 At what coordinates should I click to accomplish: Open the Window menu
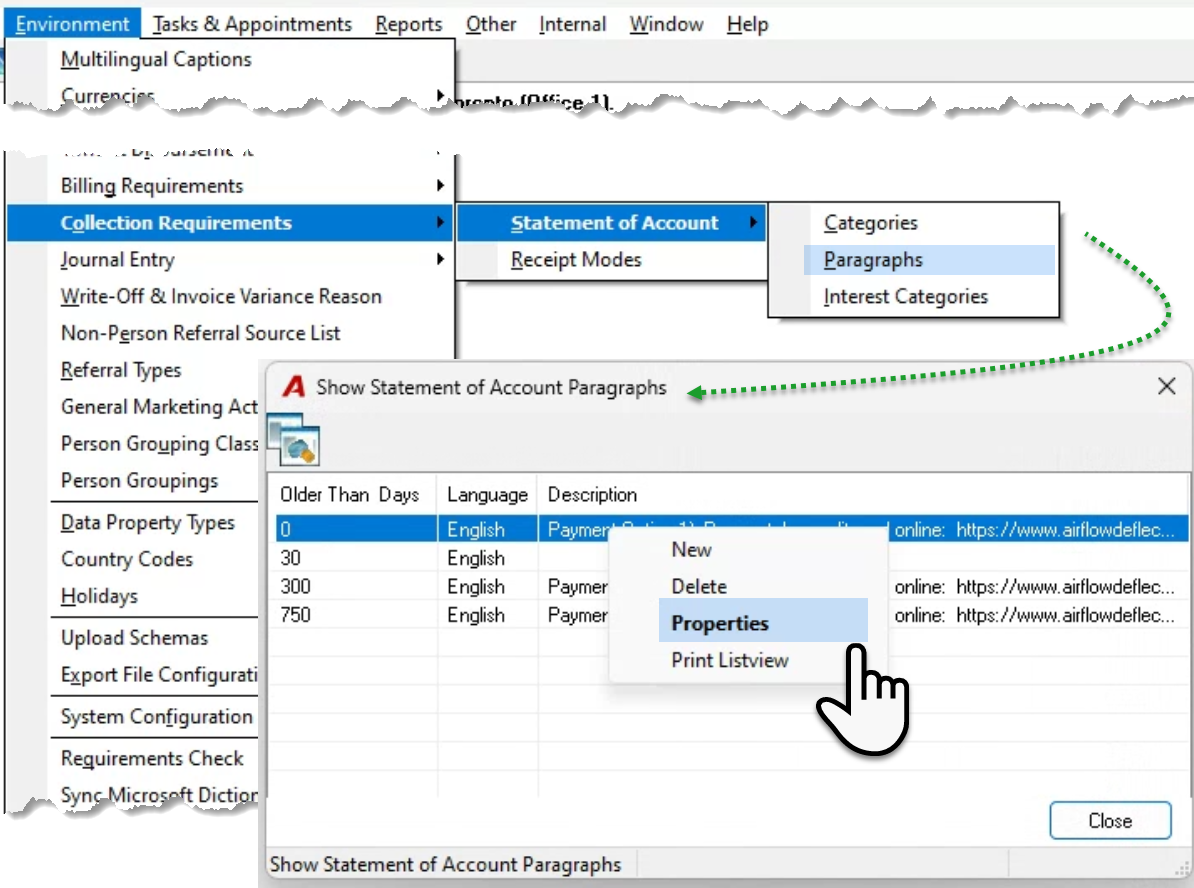666,24
